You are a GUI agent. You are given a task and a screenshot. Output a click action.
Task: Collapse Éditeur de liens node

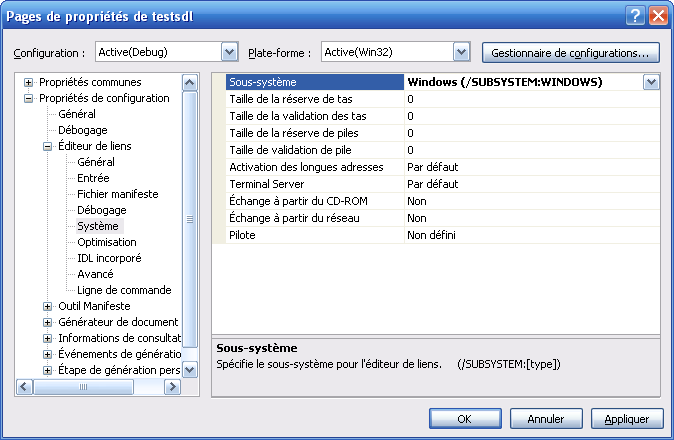pyautogui.click(x=48, y=147)
